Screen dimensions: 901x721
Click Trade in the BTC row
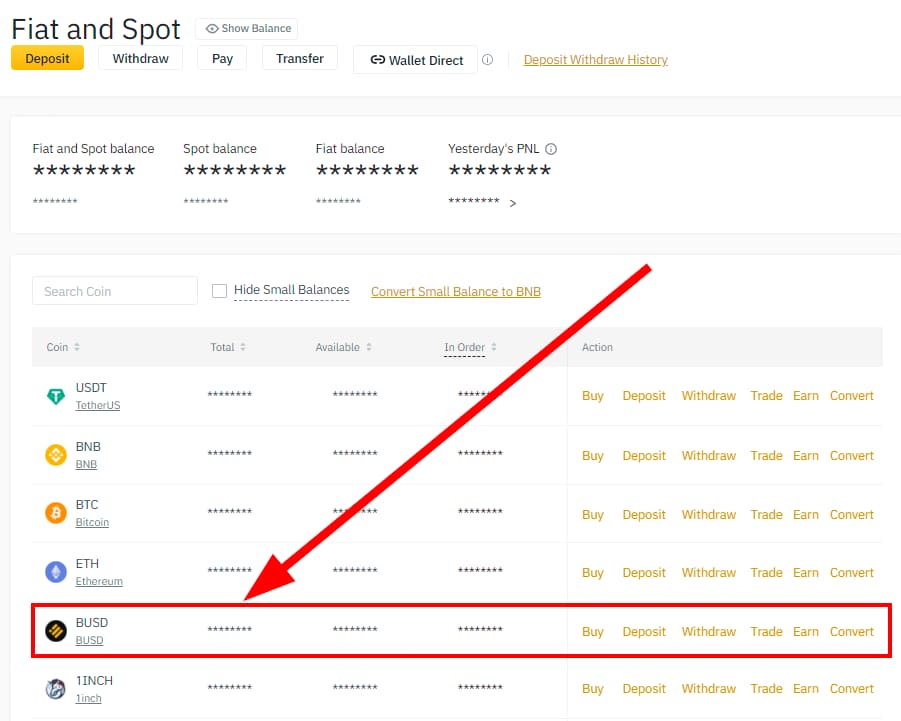click(x=766, y=515)
